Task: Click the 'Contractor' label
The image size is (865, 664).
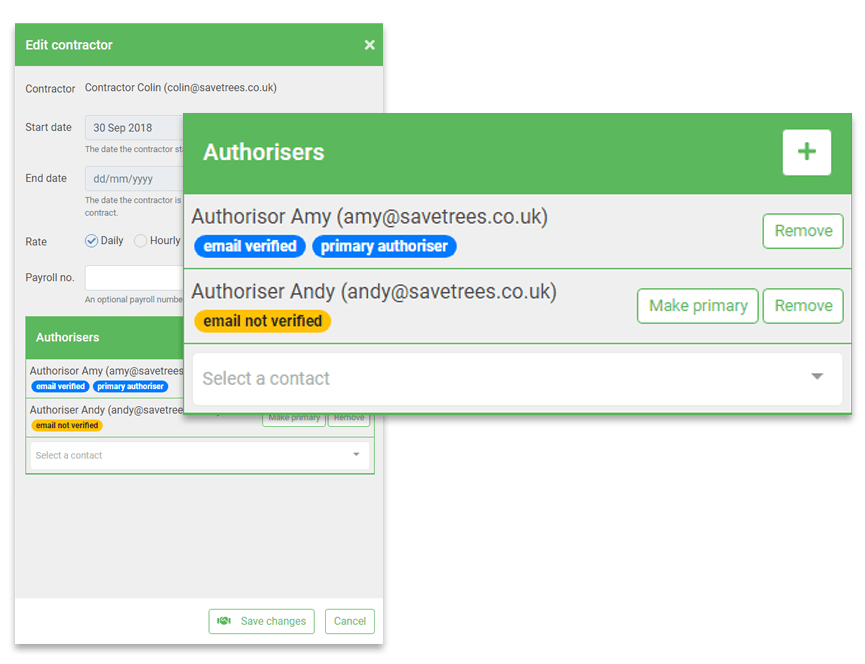Action: (50, 89)
